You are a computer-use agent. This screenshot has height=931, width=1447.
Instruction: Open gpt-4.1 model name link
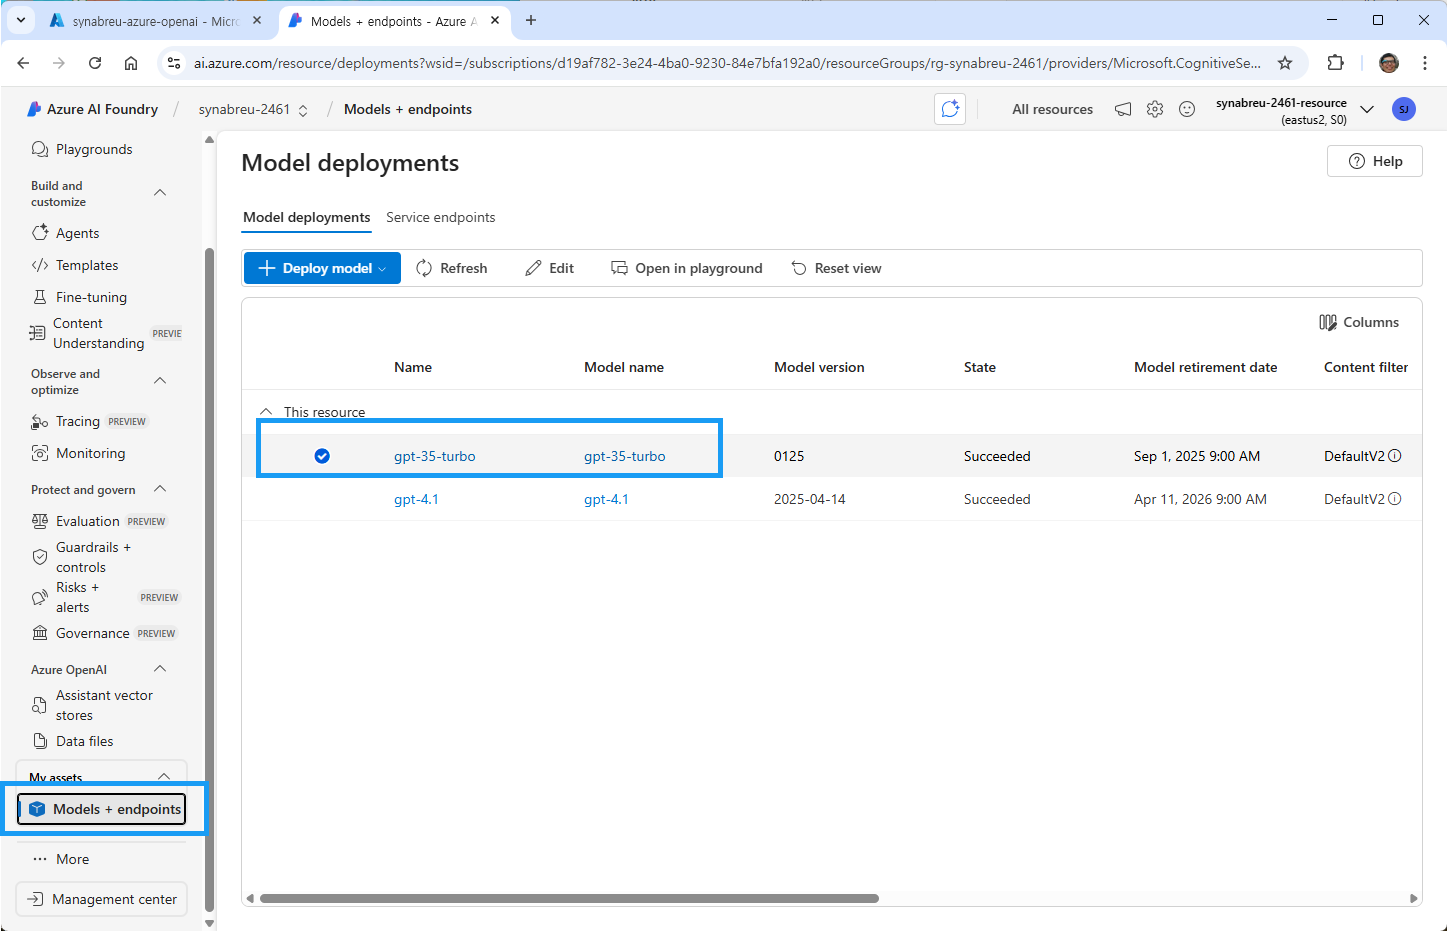(606, 499)
